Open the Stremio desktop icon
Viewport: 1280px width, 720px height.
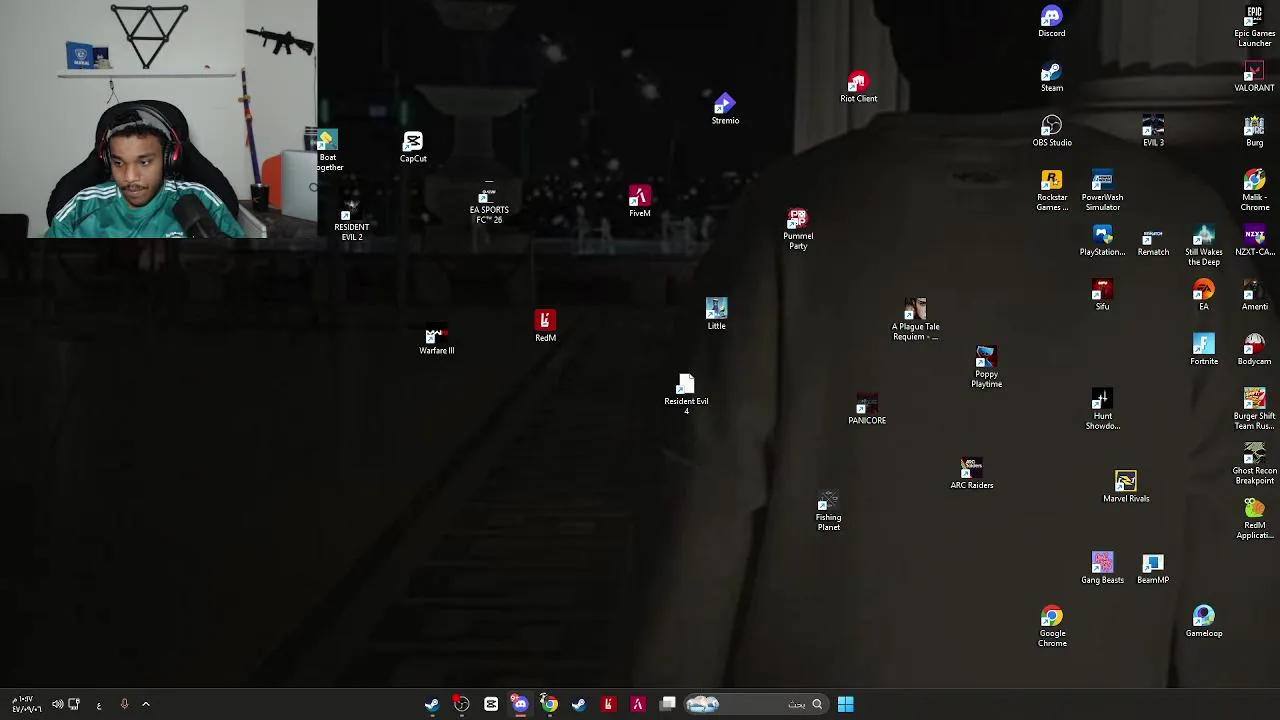tap(725, 110)
